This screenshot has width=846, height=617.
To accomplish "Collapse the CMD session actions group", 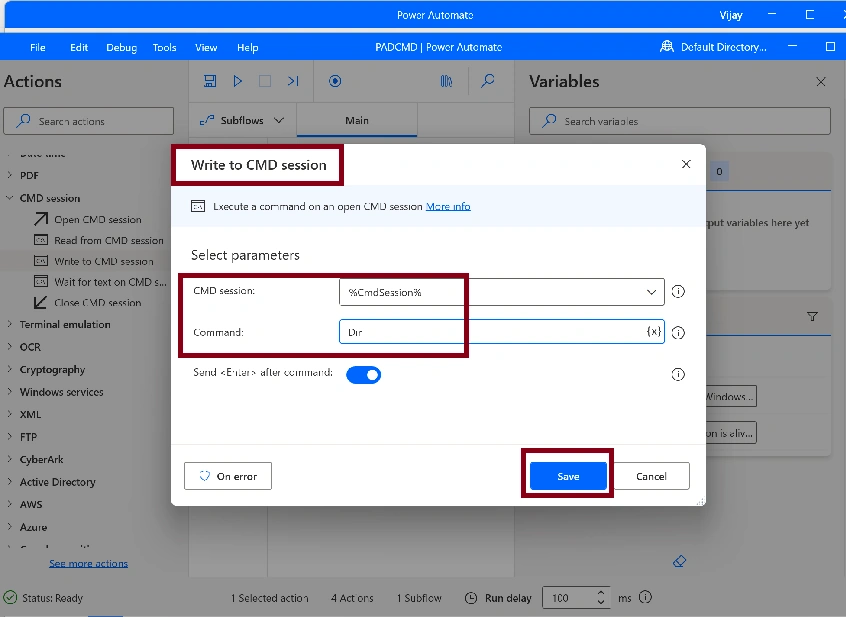I will click(x=9, y=198).
